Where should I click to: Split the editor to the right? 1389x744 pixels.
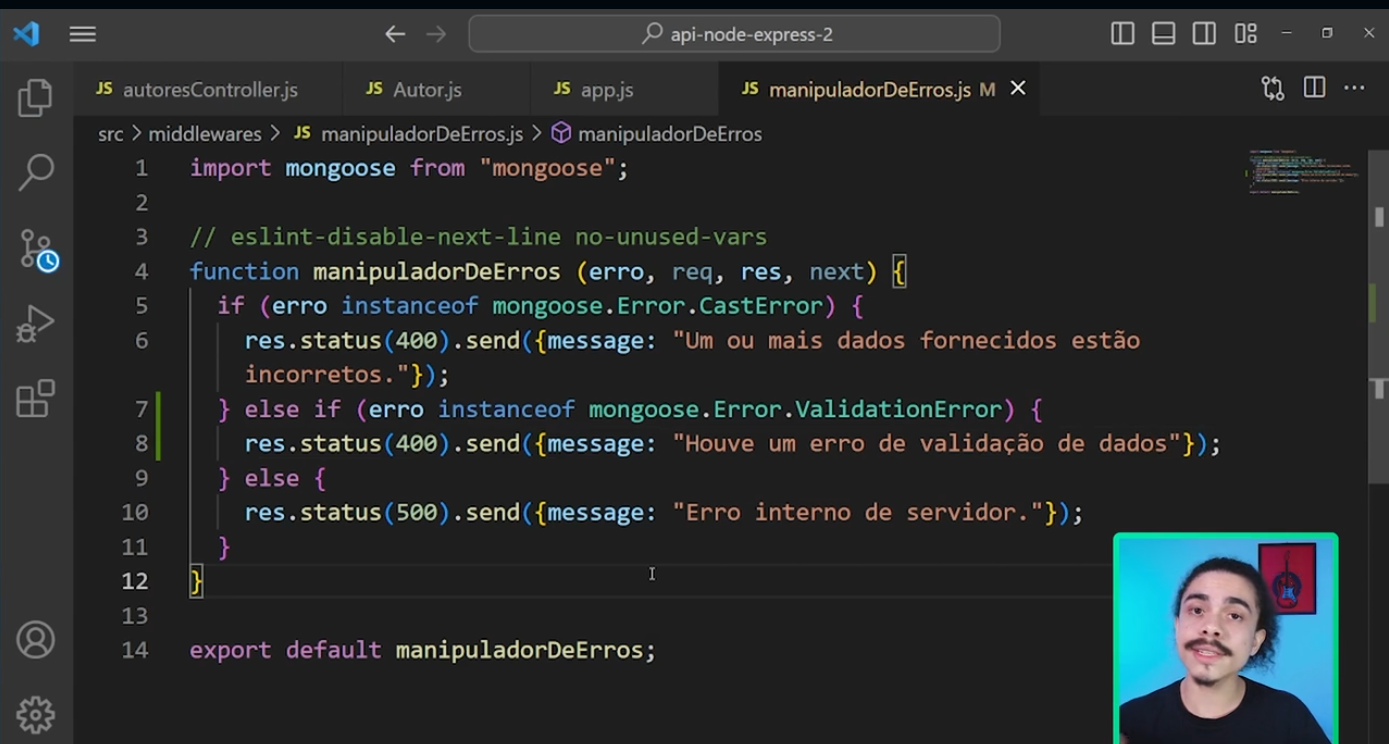click(1314, 89)
